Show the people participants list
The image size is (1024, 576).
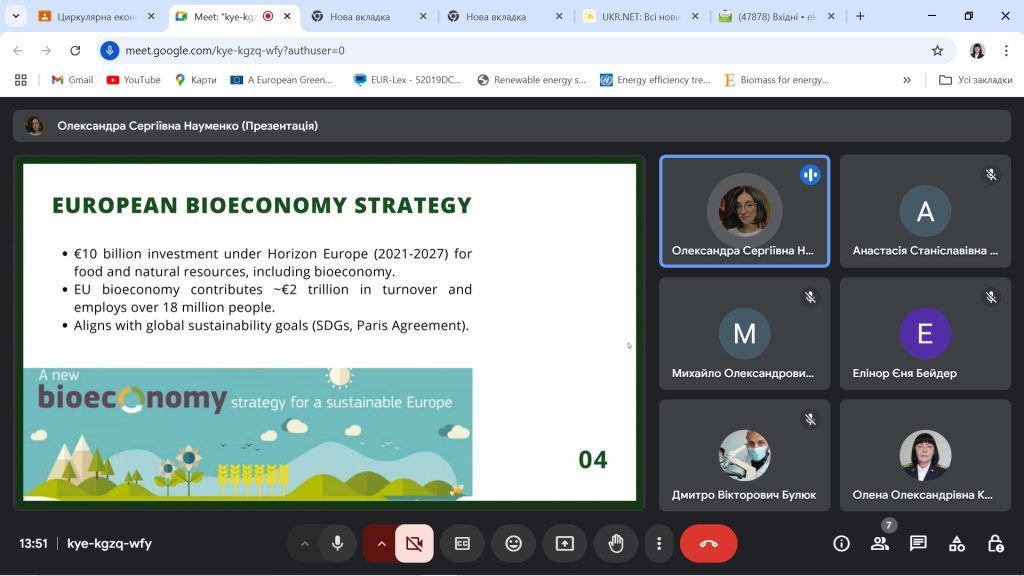click(880, 543)
